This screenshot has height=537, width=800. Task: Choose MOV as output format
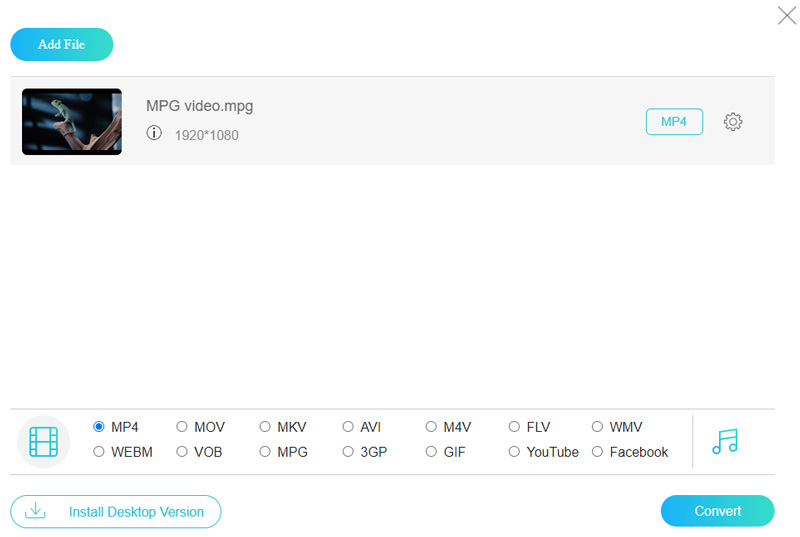(x=182, y=427)
